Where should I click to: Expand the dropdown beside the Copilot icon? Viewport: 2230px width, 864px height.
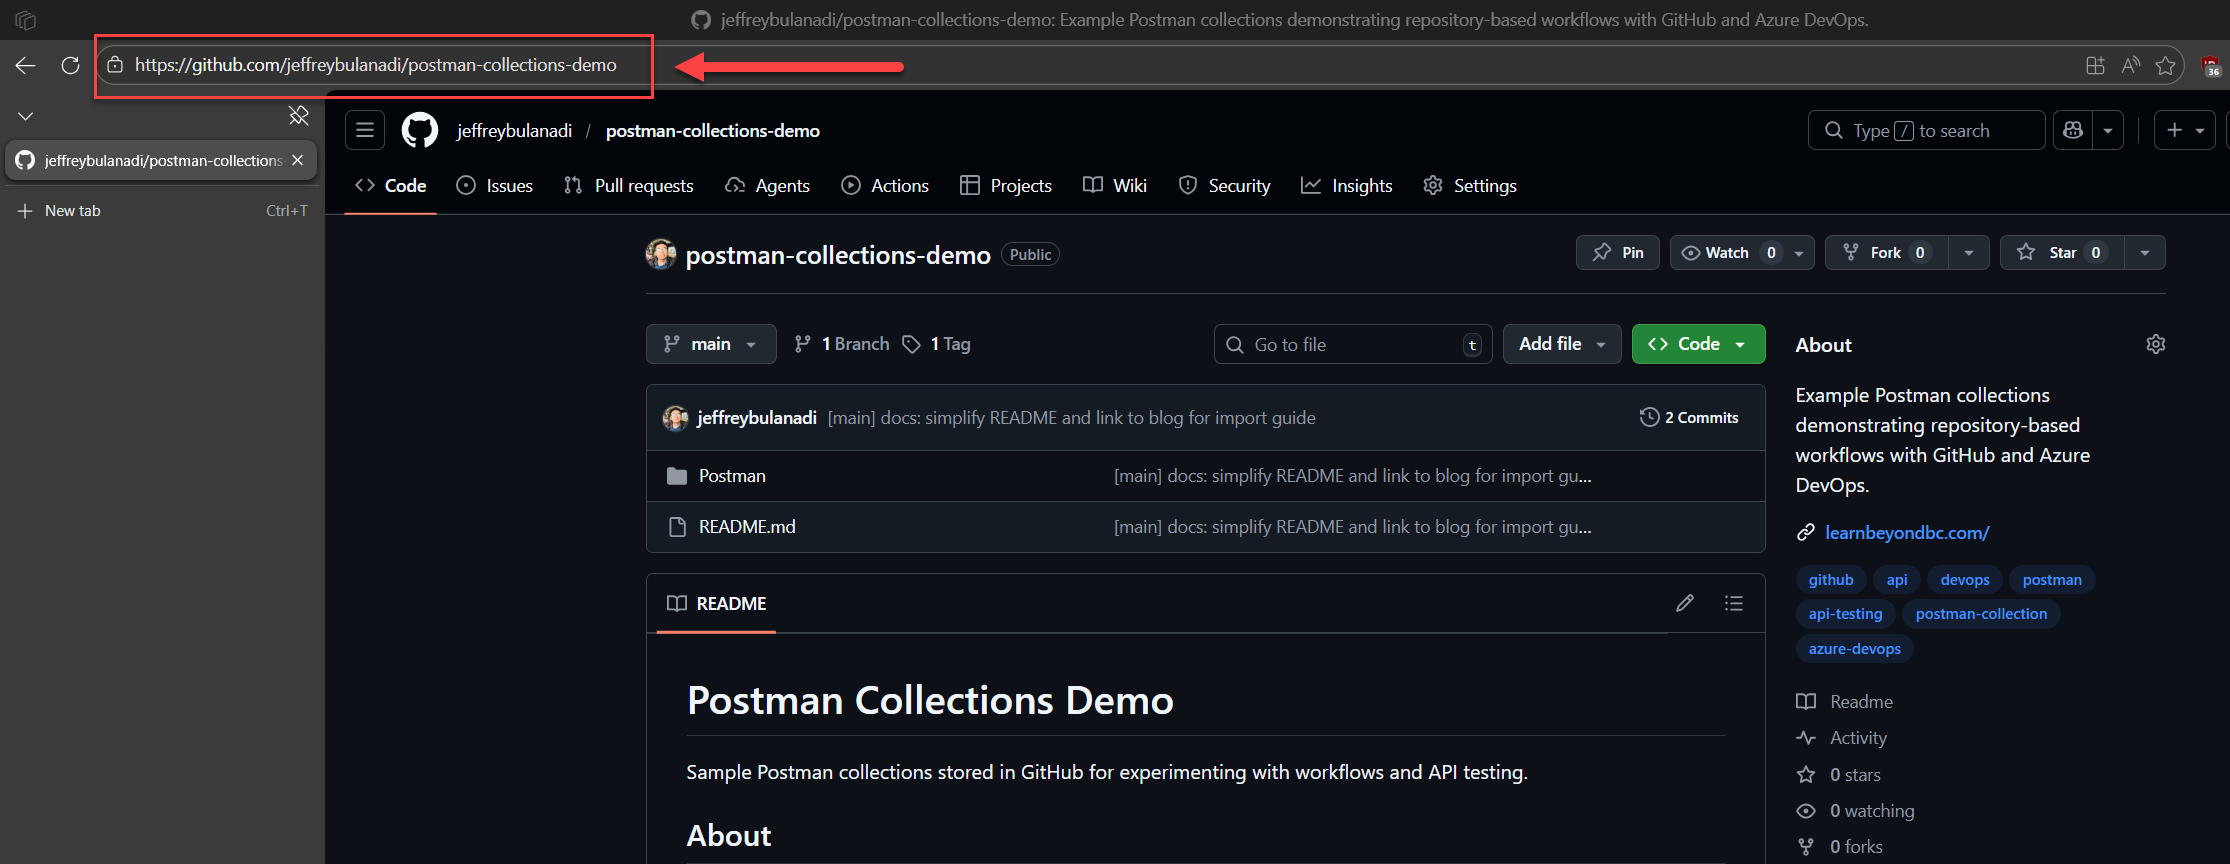point(2108,131)
